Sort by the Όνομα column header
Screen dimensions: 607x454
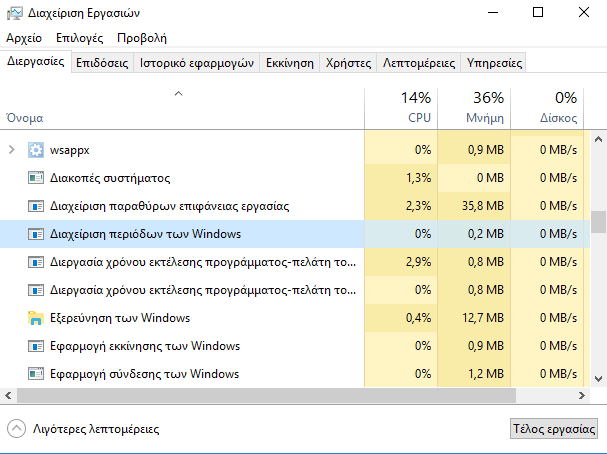(182, 109)
